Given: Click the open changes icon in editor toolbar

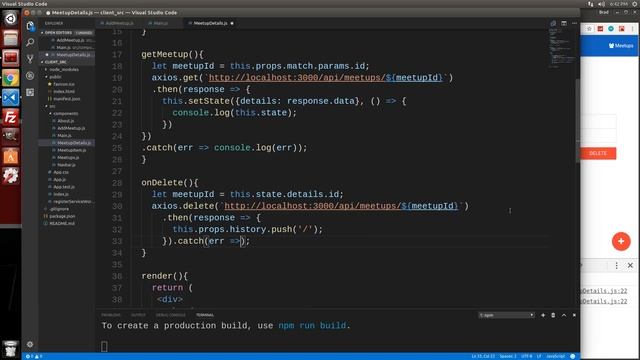Looking at the screenshot, I should click(x=553, y=23).
